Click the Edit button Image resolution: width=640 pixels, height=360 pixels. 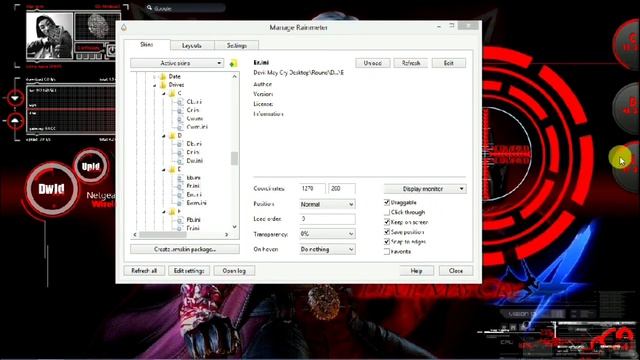[449, 63]
